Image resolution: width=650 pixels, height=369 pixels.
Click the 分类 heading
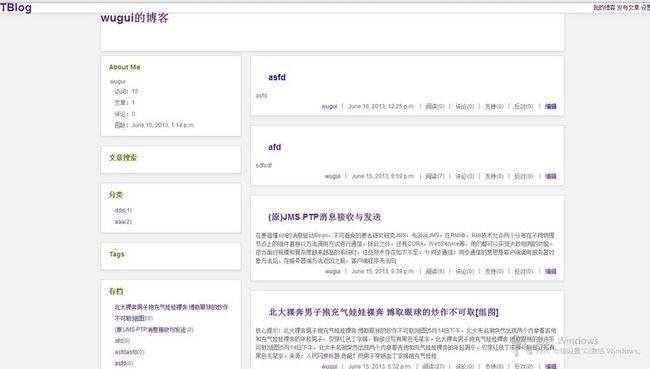pyautogui.click(x=116, y=194)
